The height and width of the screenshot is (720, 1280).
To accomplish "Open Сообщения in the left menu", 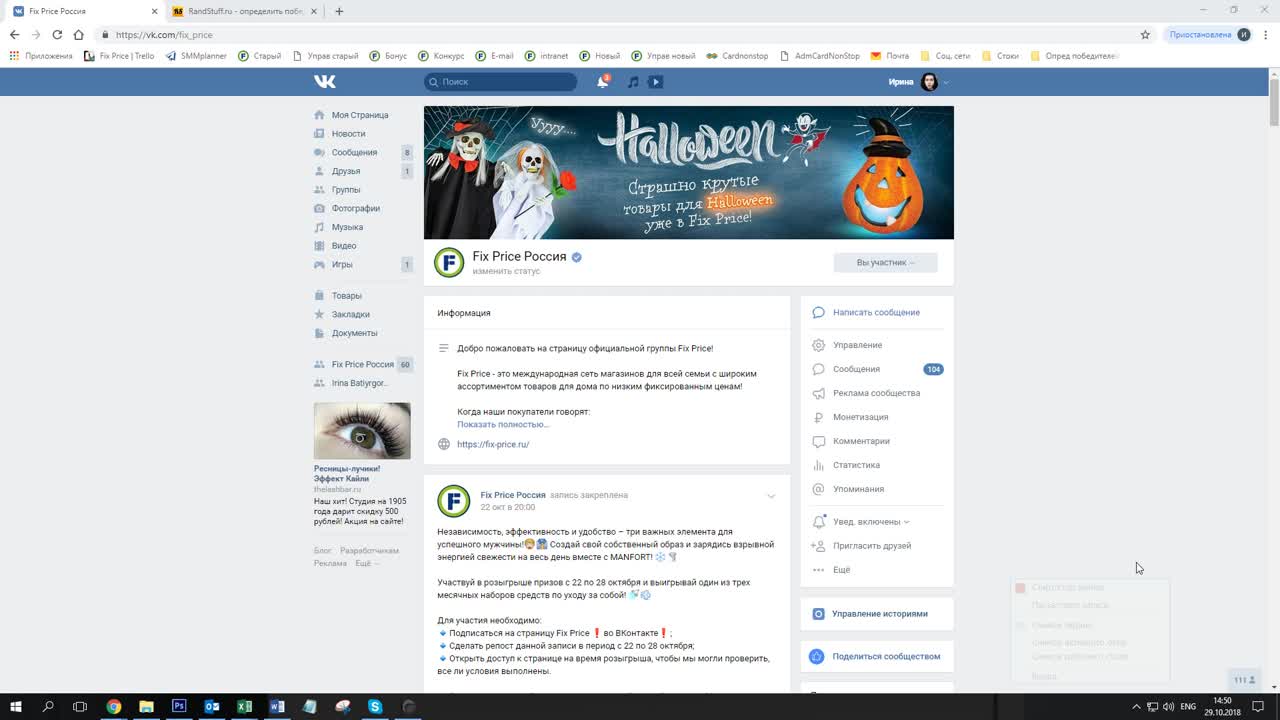I will tap(354, 153).
